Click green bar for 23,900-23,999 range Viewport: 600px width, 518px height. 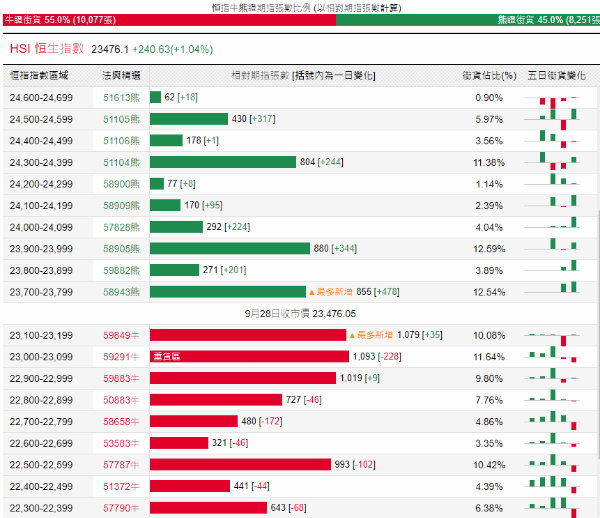point(230,249)
